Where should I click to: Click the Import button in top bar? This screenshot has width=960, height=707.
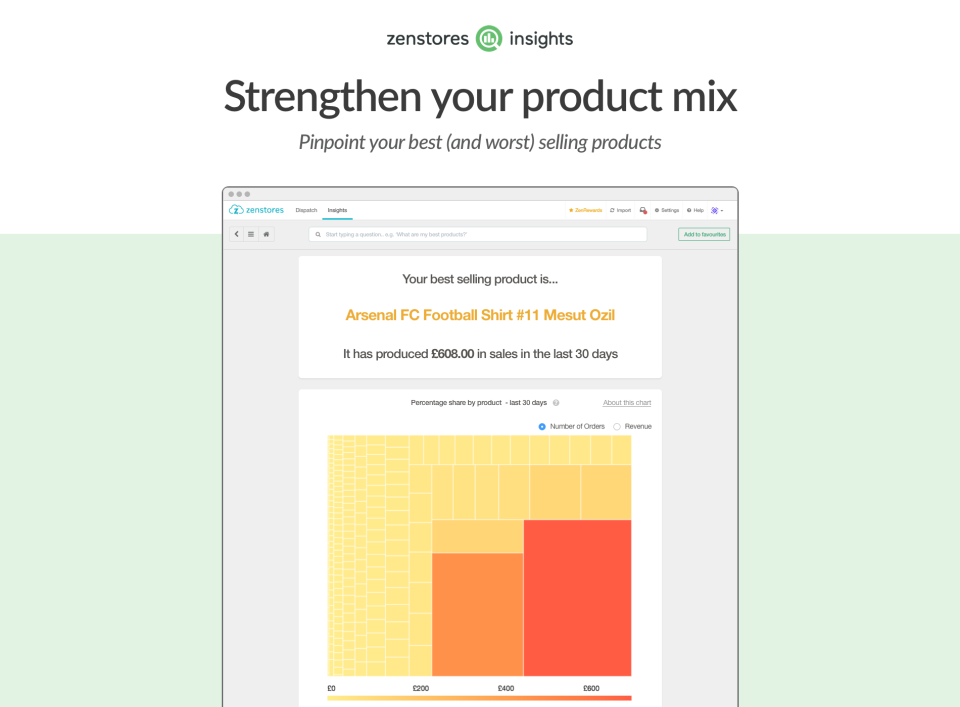(620, 210)
